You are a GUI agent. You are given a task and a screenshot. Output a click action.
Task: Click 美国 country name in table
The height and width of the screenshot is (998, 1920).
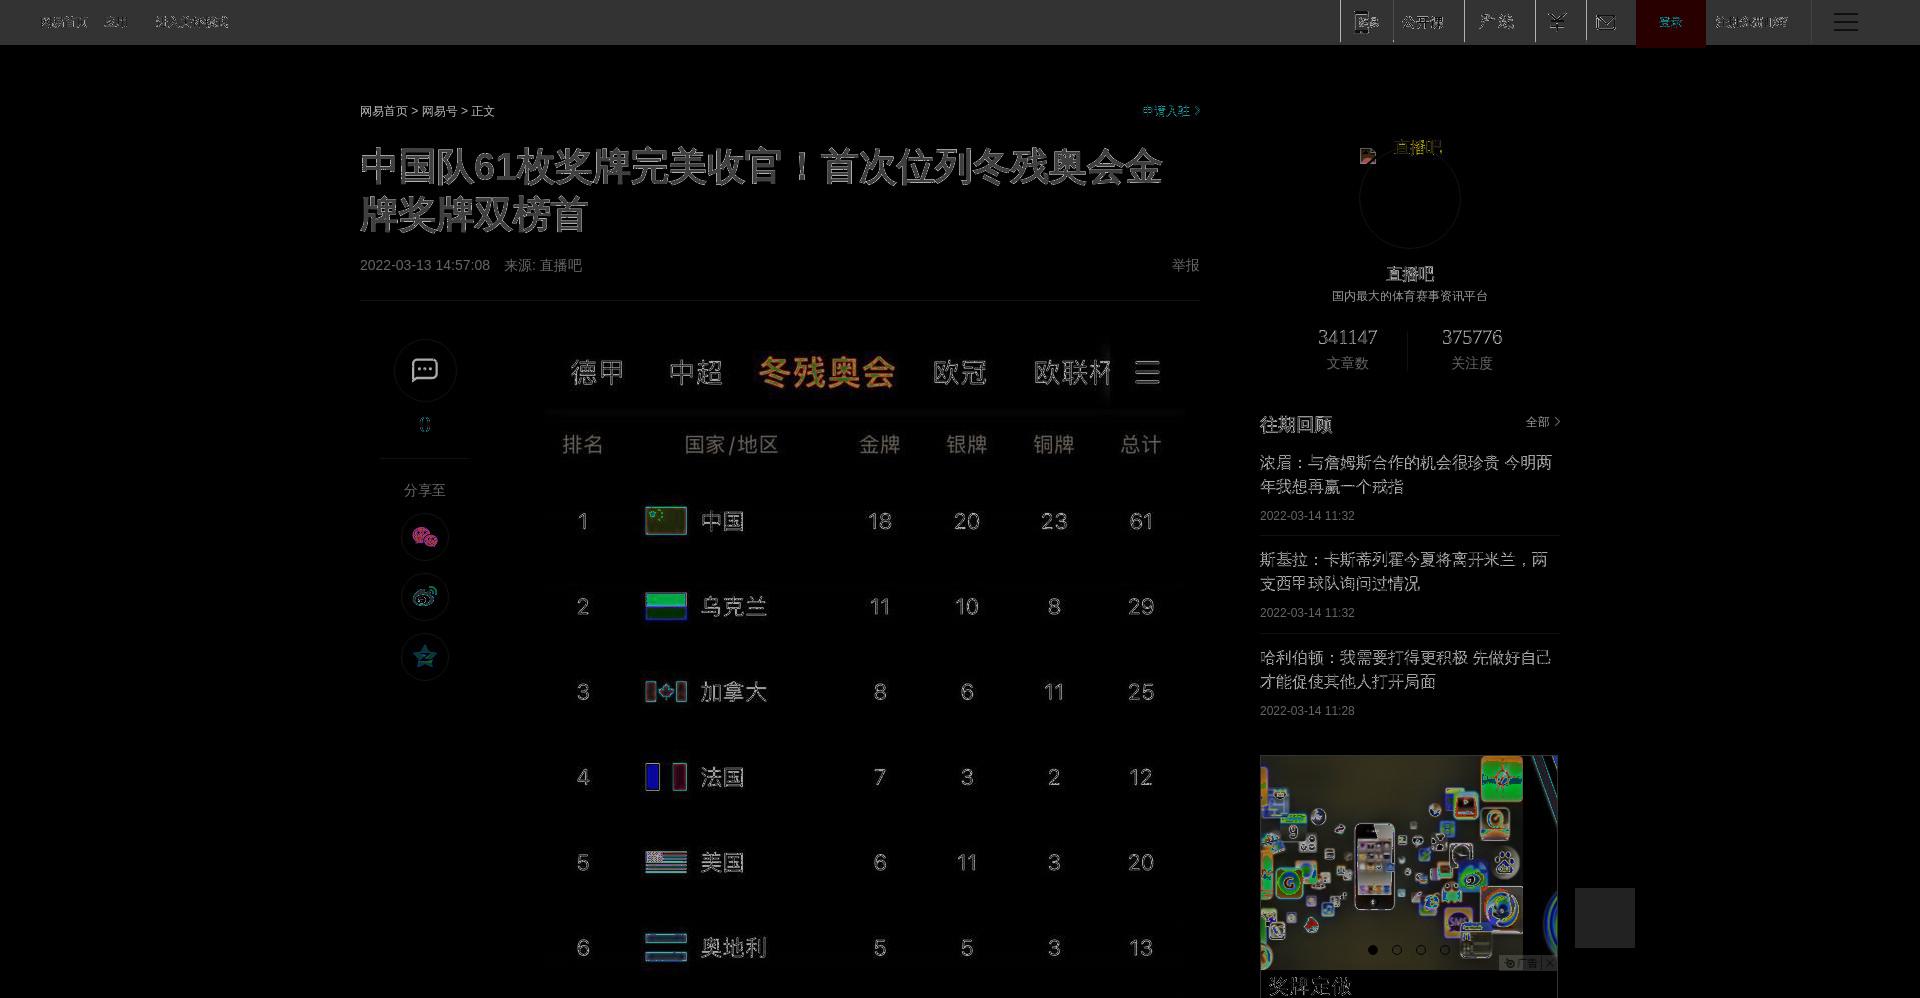click(x=722, y=862)
